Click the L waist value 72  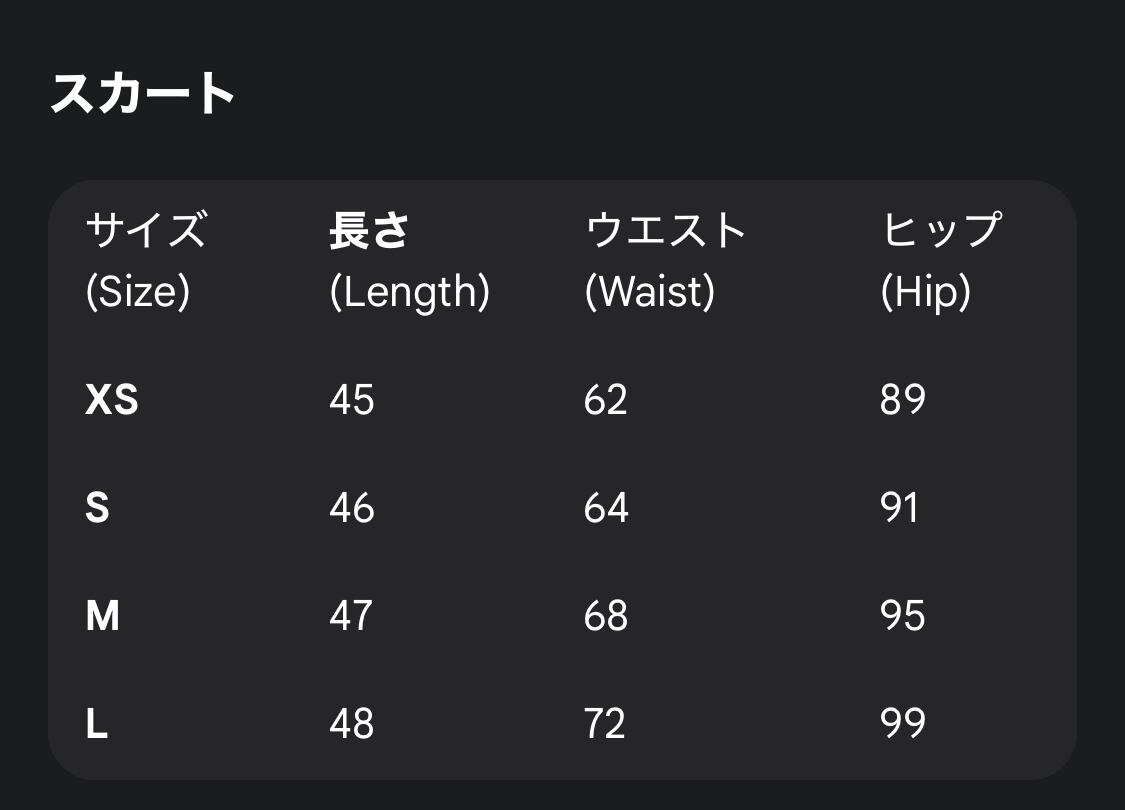tap(605, 724)
